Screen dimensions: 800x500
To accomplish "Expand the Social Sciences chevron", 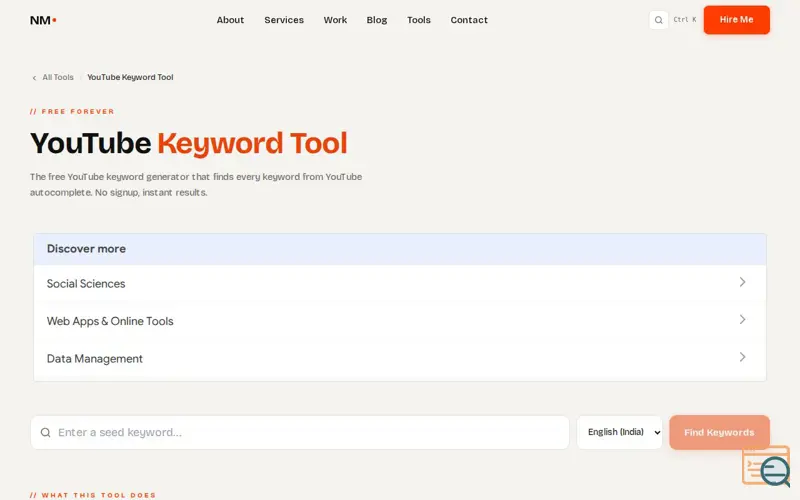I will (x=742, y=282).
